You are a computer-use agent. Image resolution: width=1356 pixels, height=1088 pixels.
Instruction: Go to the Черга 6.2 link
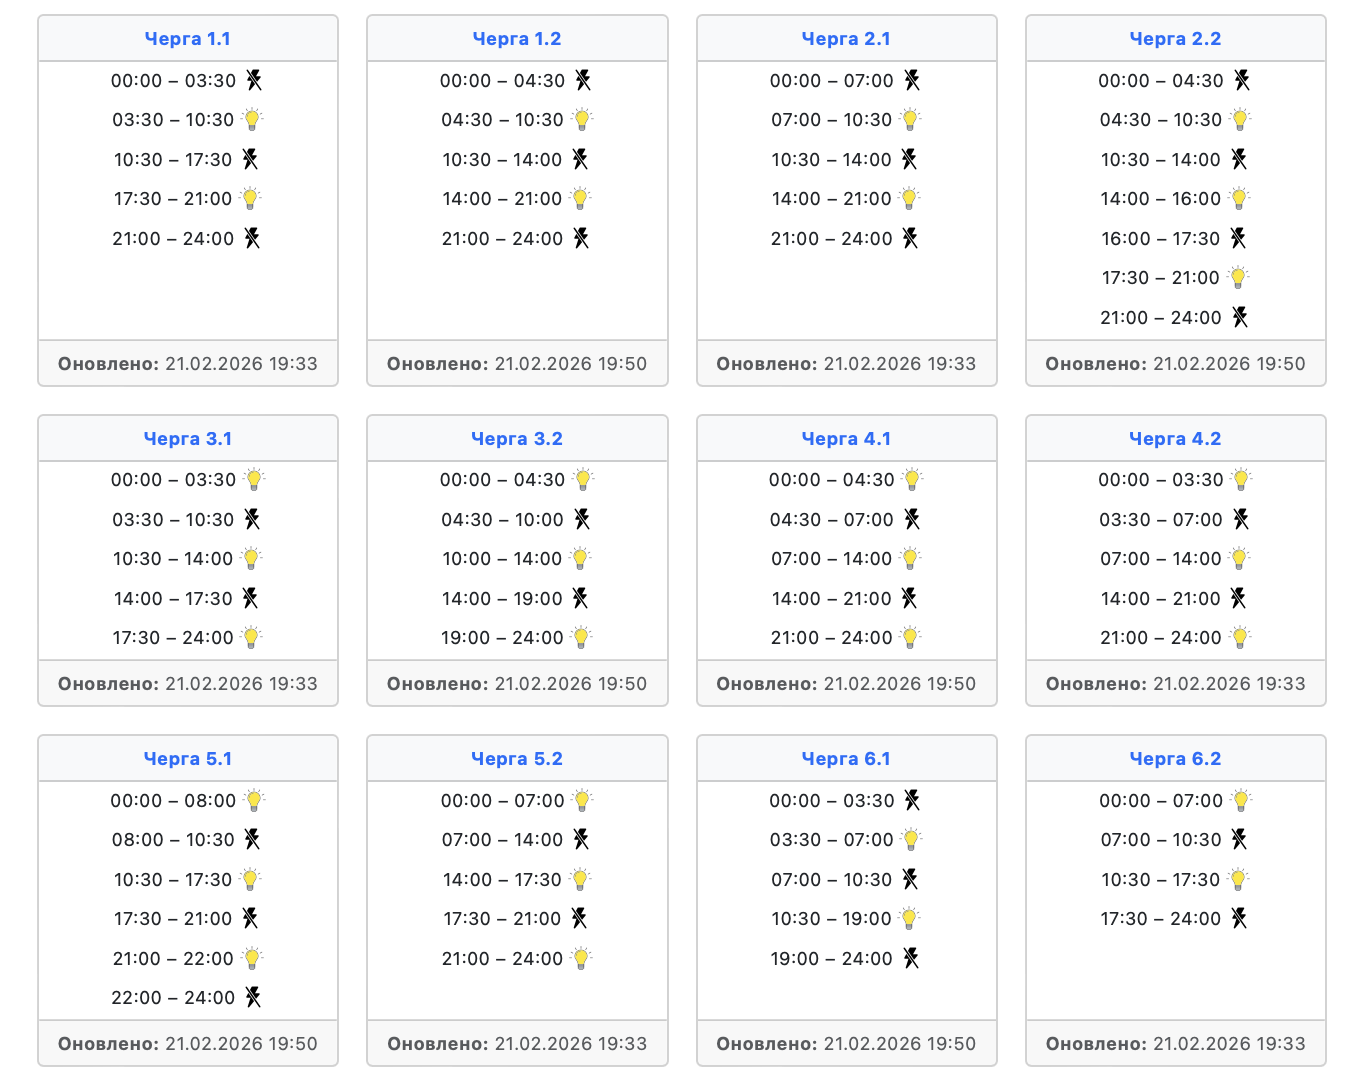(x=1175, y=759)
